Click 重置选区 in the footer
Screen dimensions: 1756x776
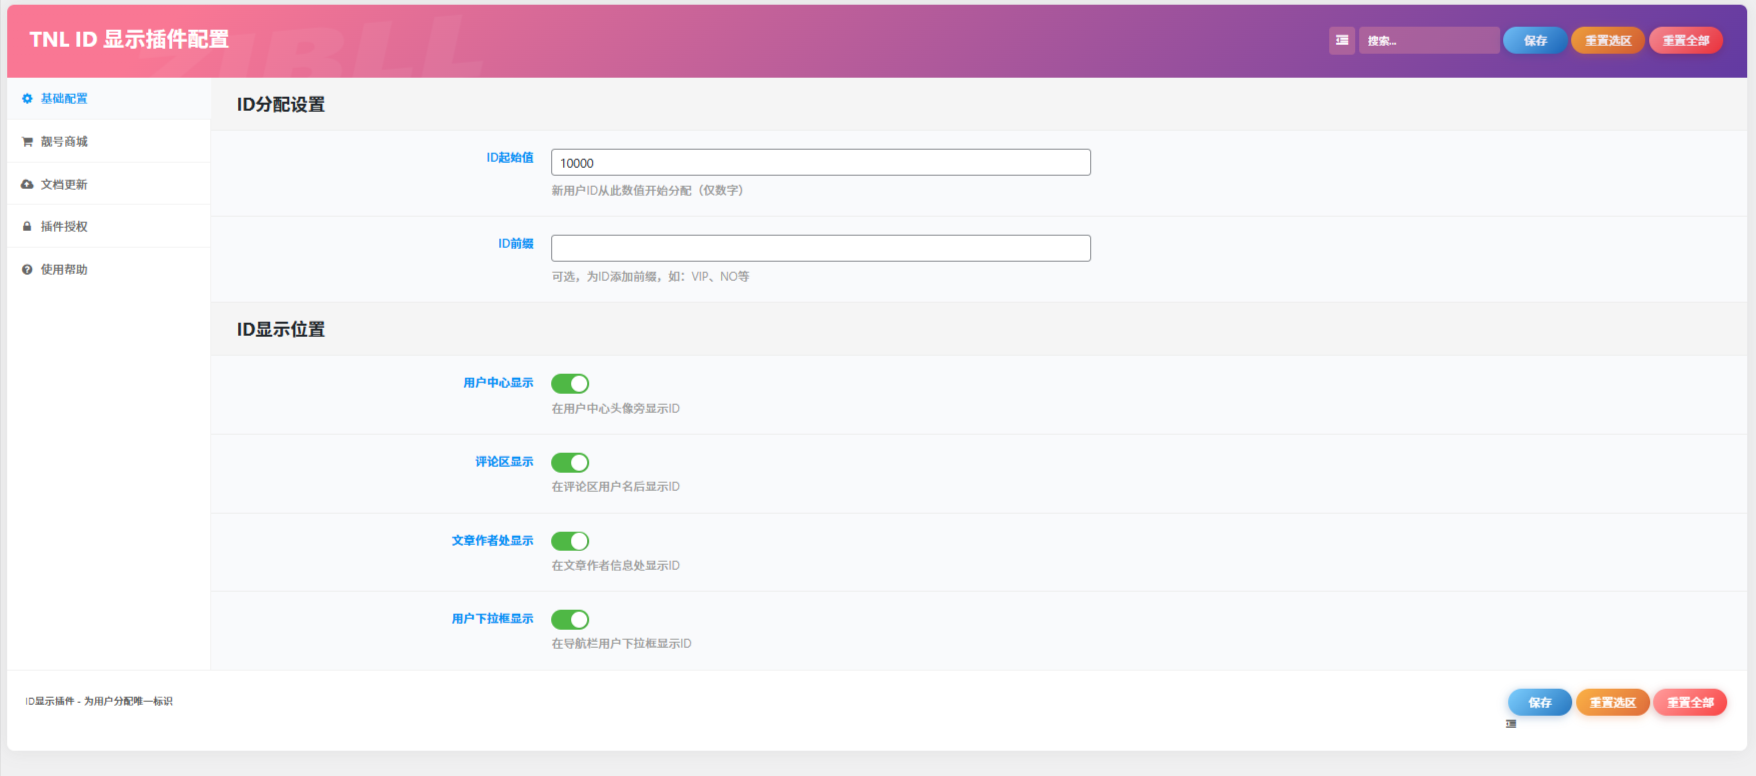1613,703
